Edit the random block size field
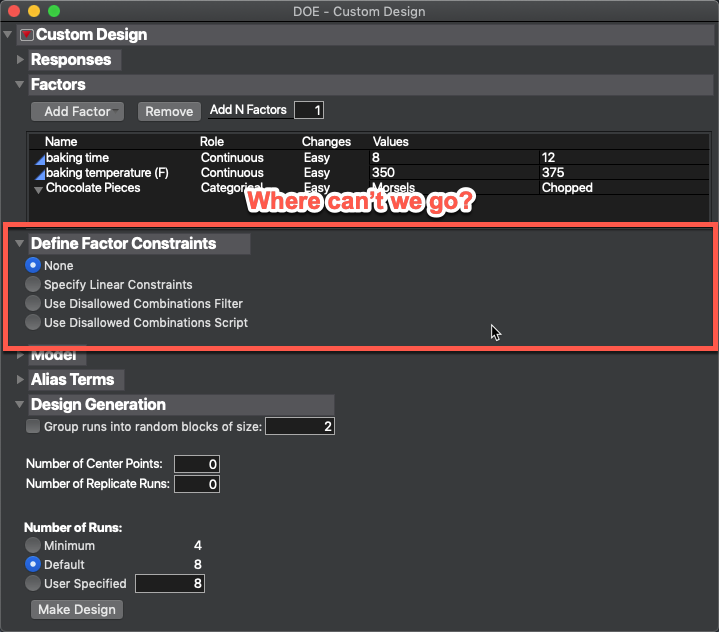The width and height of the screenshot is (719, 632). click(x=300, y=426)
